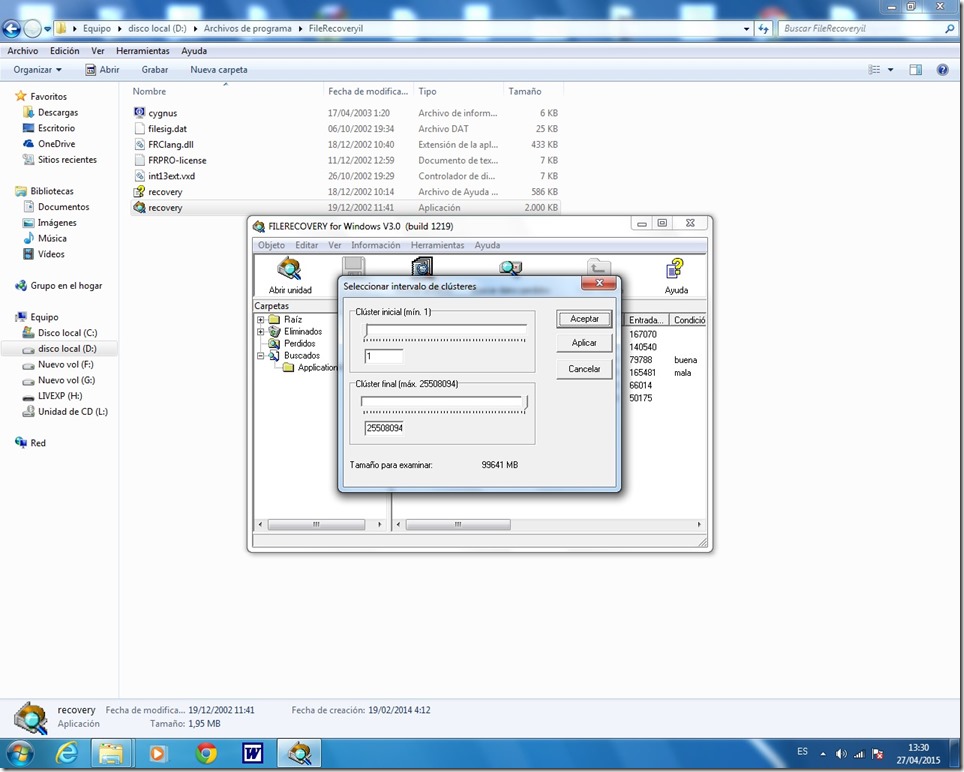The image size is (964, 772).
Task: Click the Clúster final slider thumb
Action: click(525, 403)
